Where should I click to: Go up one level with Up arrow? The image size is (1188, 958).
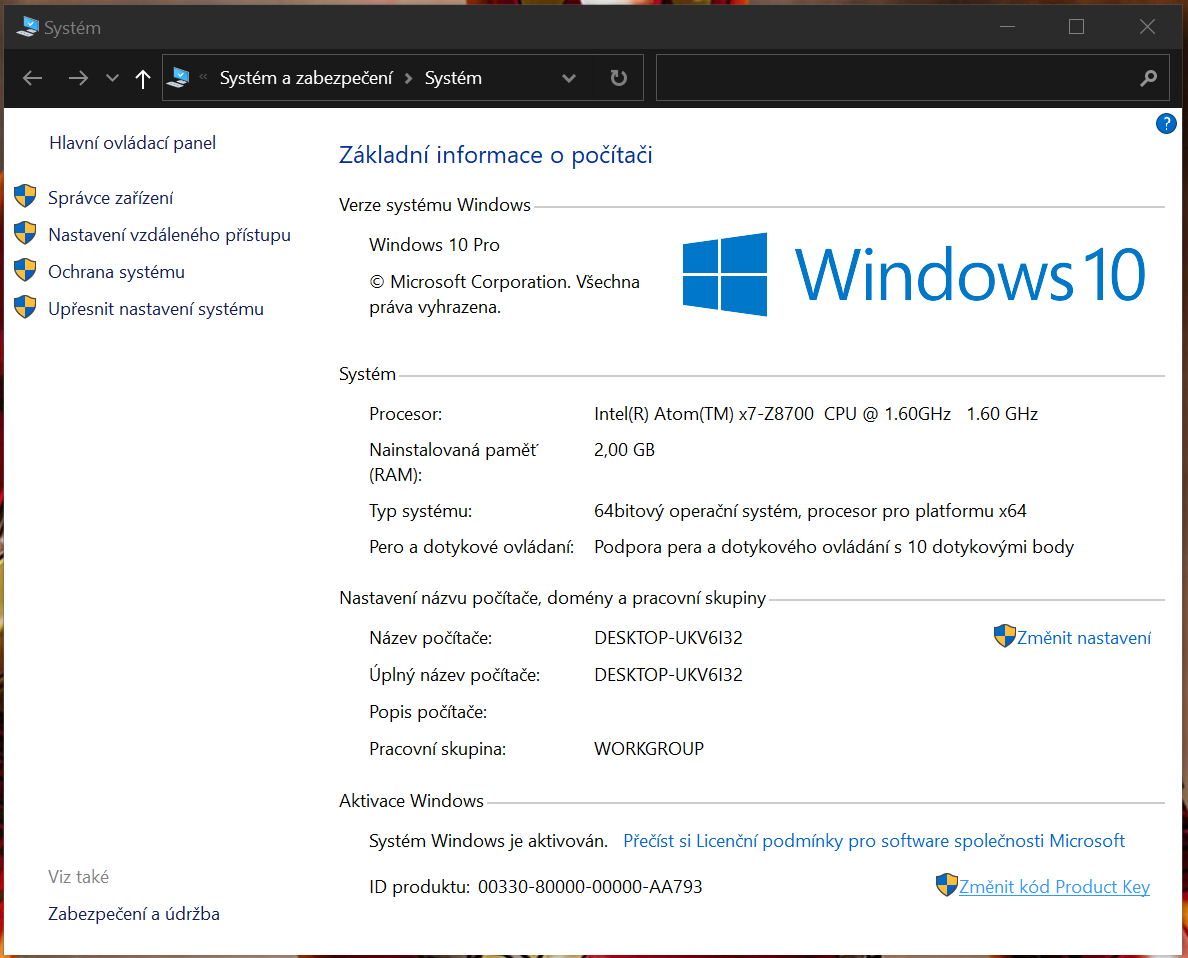coord(142,78)
